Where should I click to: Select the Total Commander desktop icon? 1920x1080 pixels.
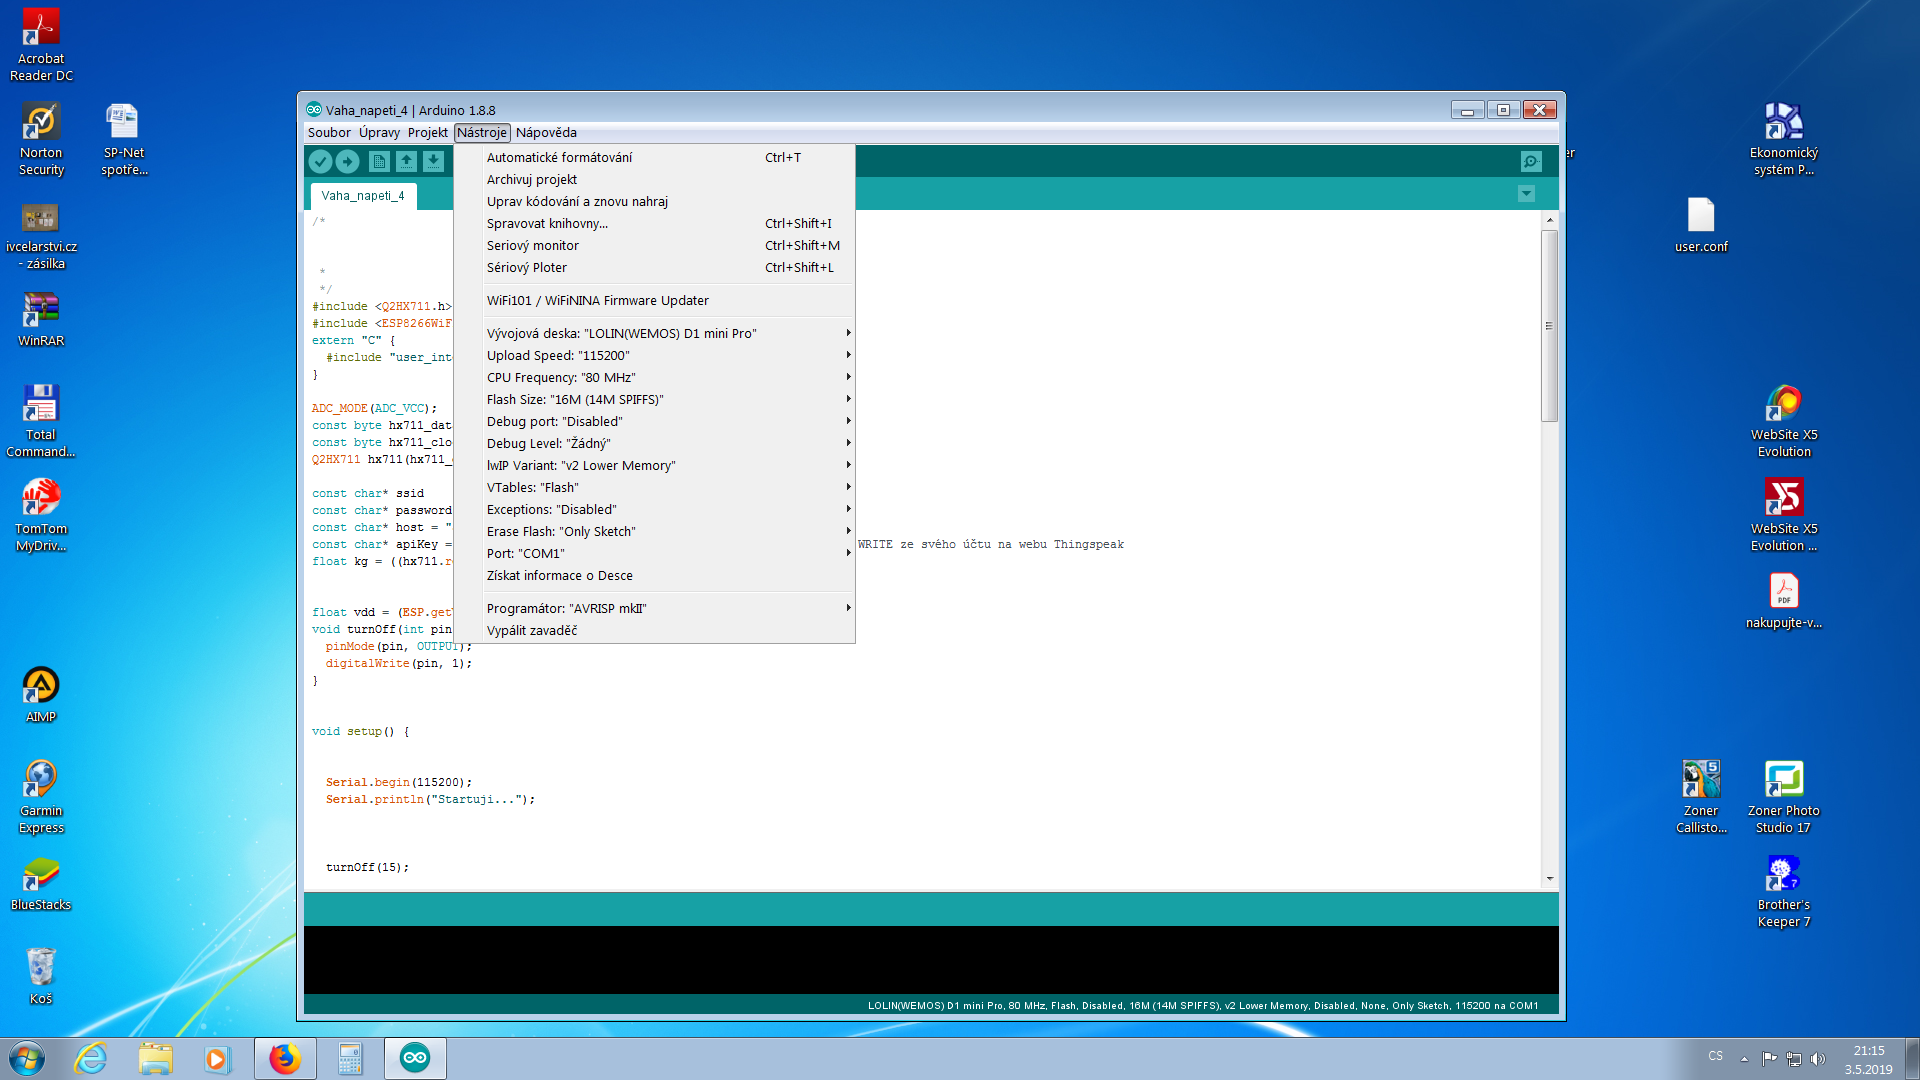(41, 421)
